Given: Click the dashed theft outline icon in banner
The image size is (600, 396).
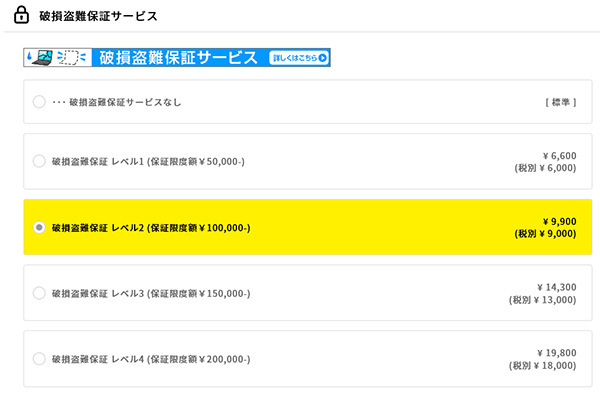Looking at the screenshot, I should [x=71, y=58].
